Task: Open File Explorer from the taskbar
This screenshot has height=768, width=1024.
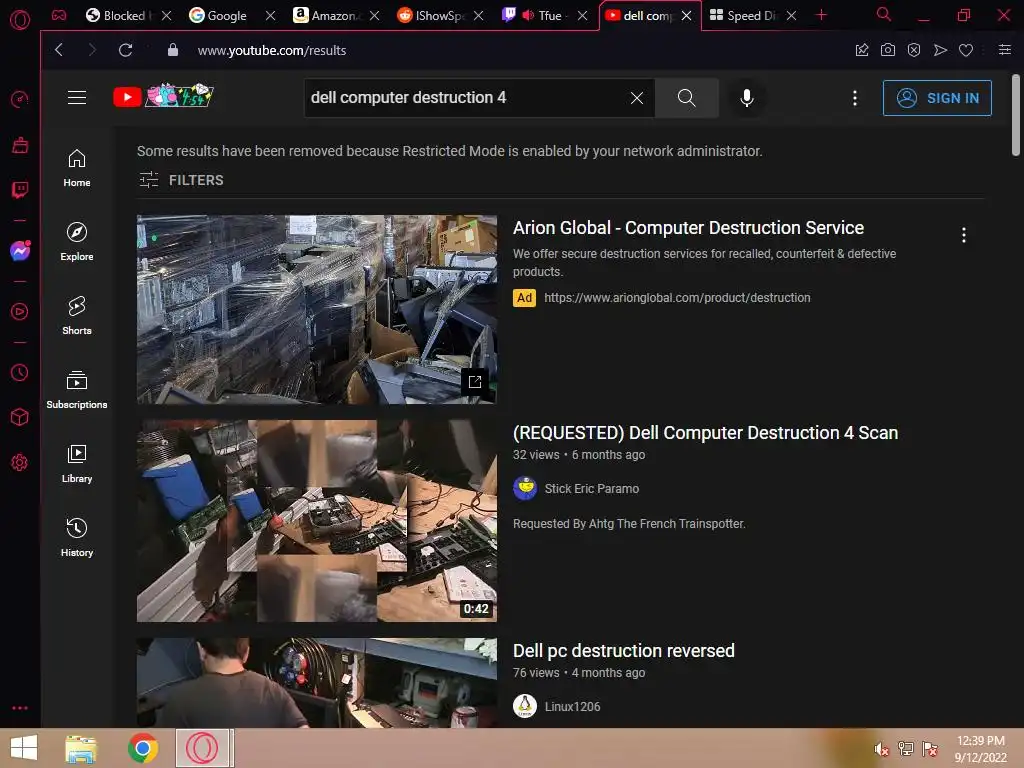Action: (81, 748)
